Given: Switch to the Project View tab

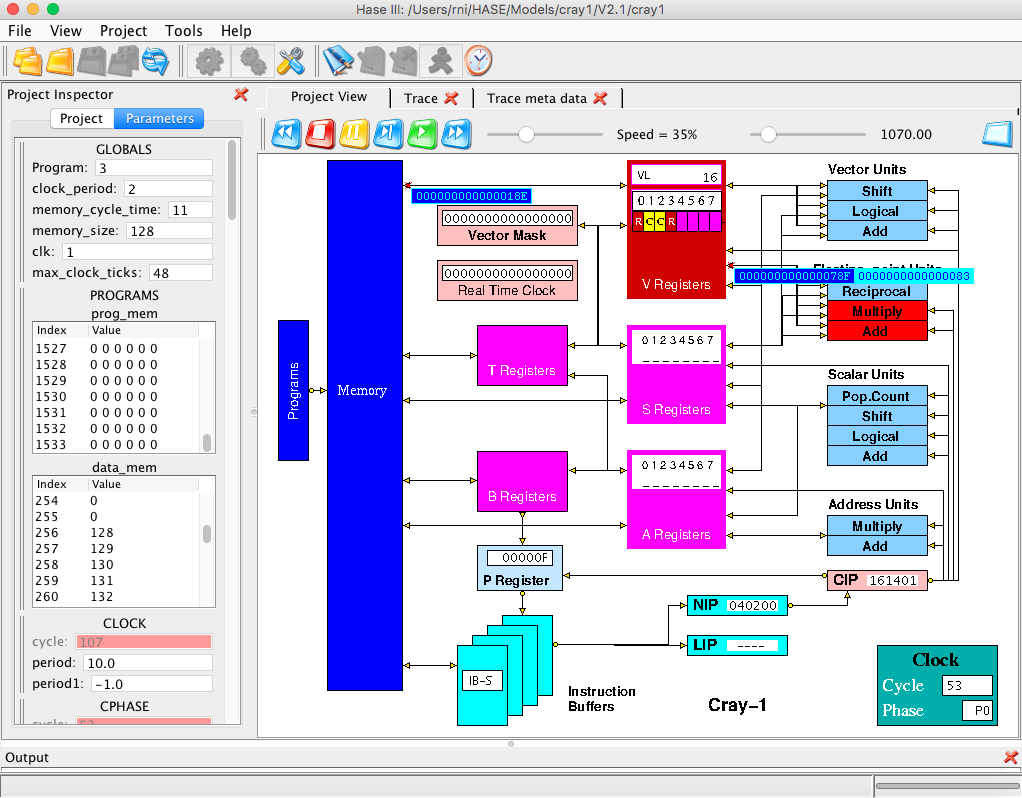Looking at the screenshot, I should (x=328, y=97).
